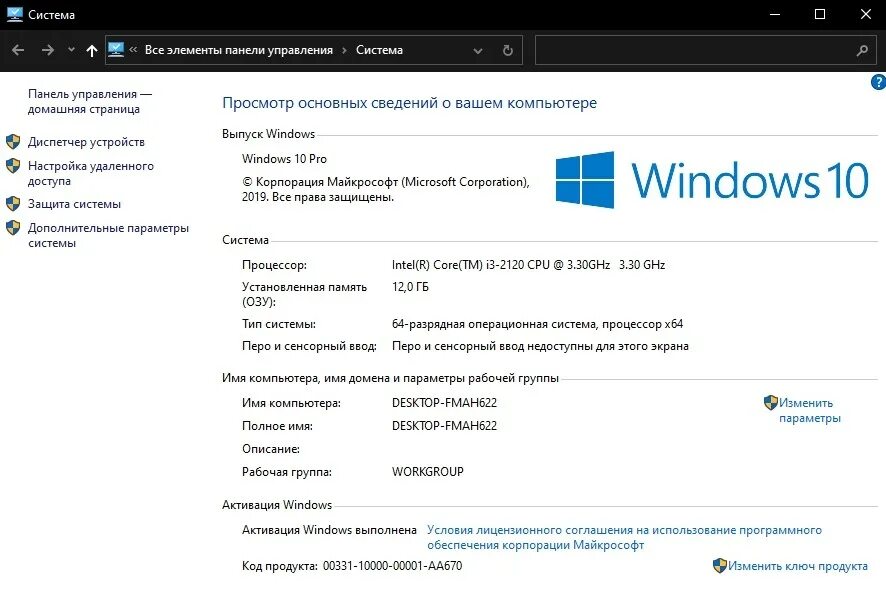The width and height of the screenshot is (886, 606).
Task: Open 'Дополнительные параметры системы'
Action: tap(108, 236)
